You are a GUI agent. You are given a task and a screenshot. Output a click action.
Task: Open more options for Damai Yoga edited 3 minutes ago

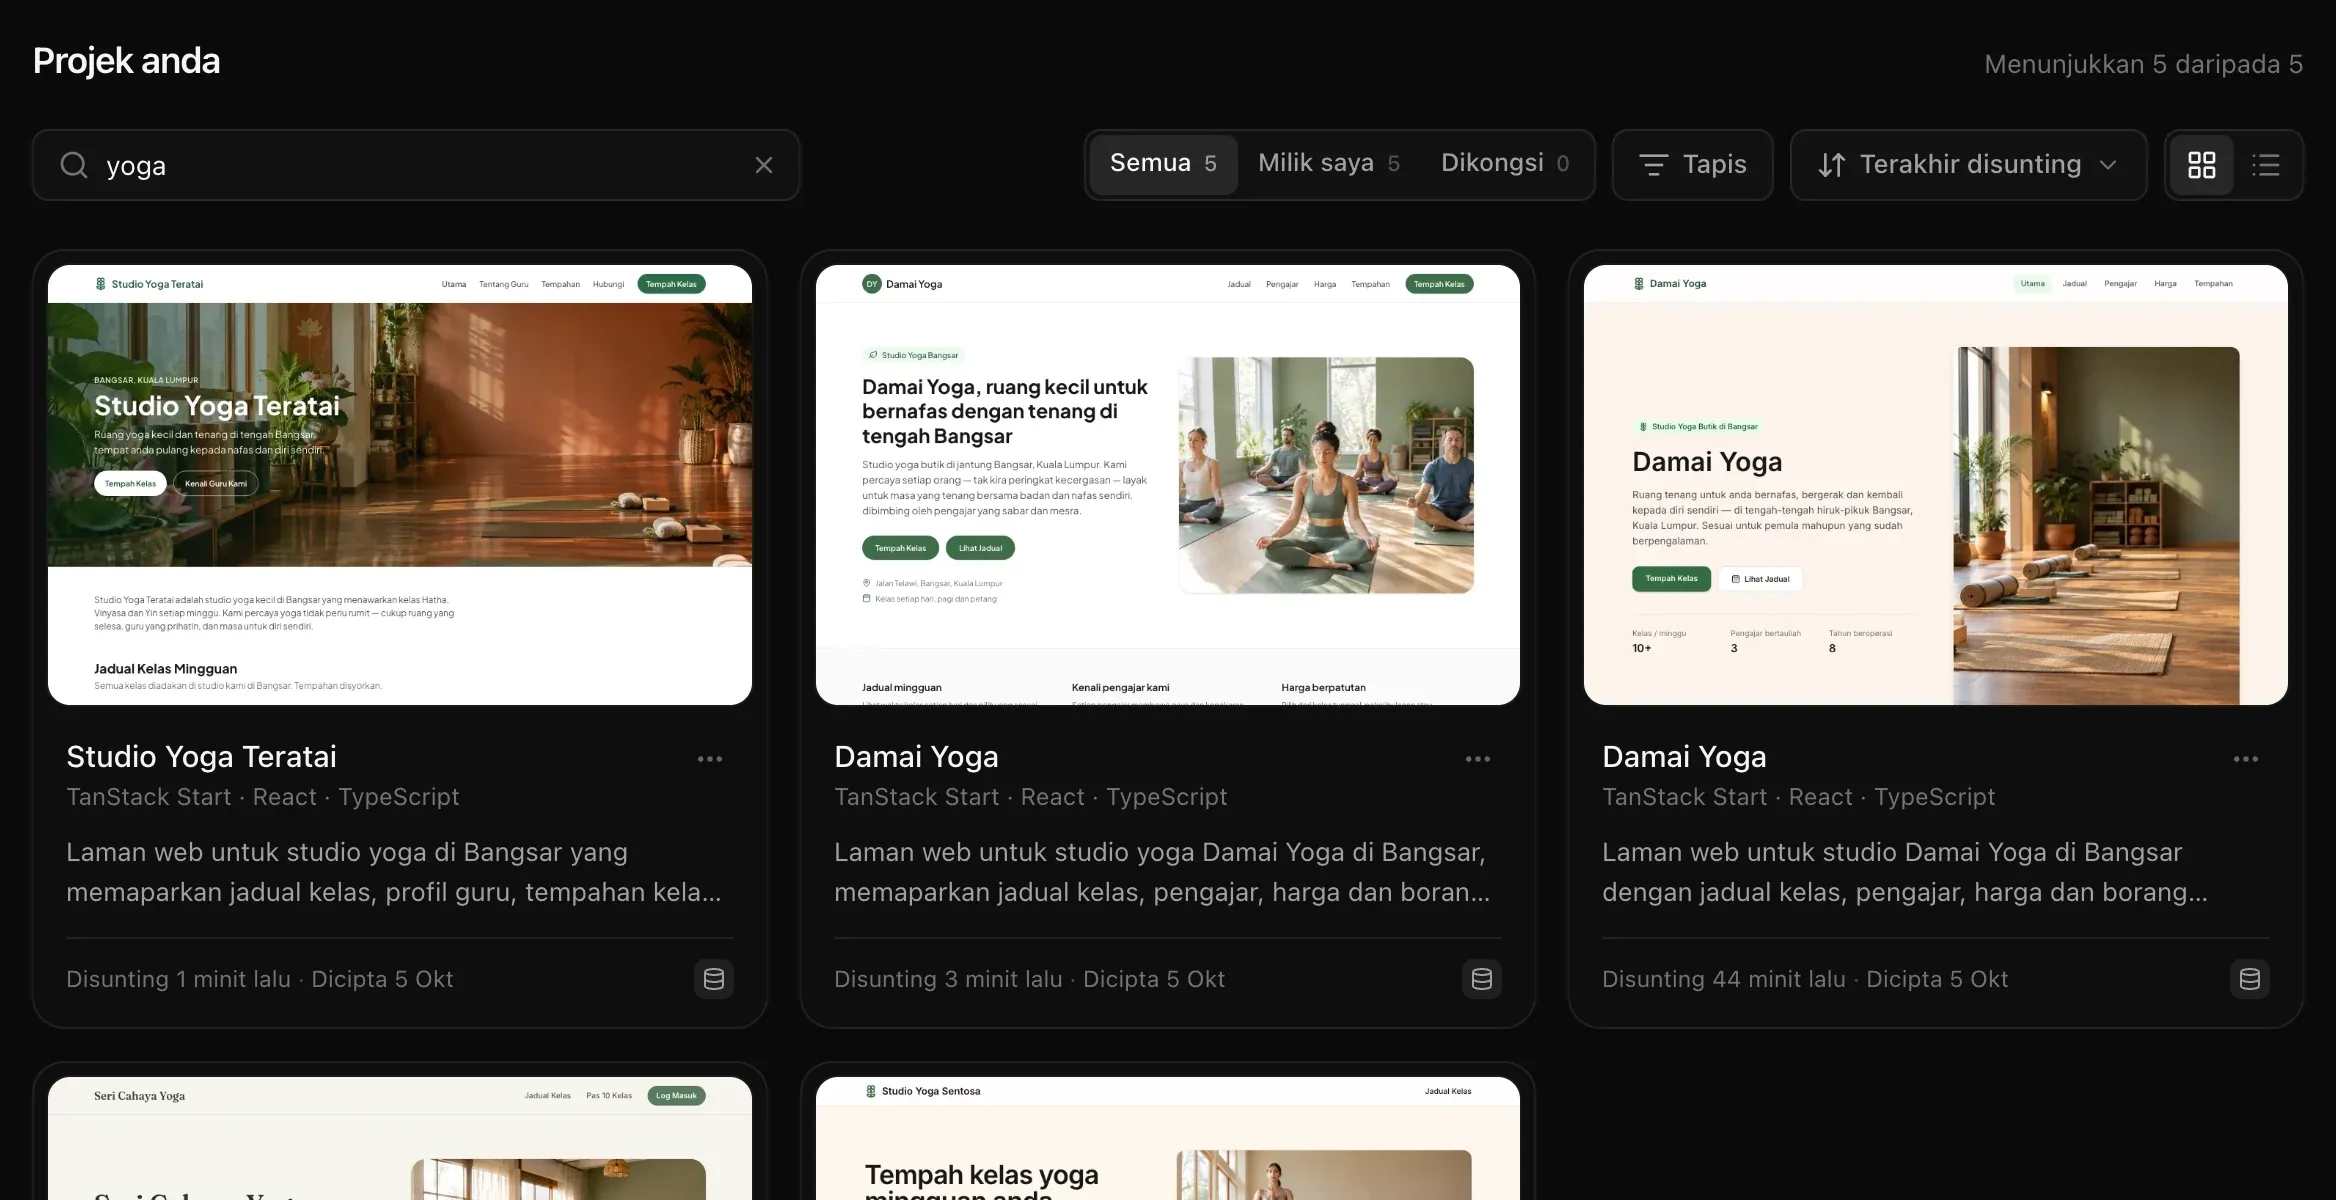coord(1478,759)
